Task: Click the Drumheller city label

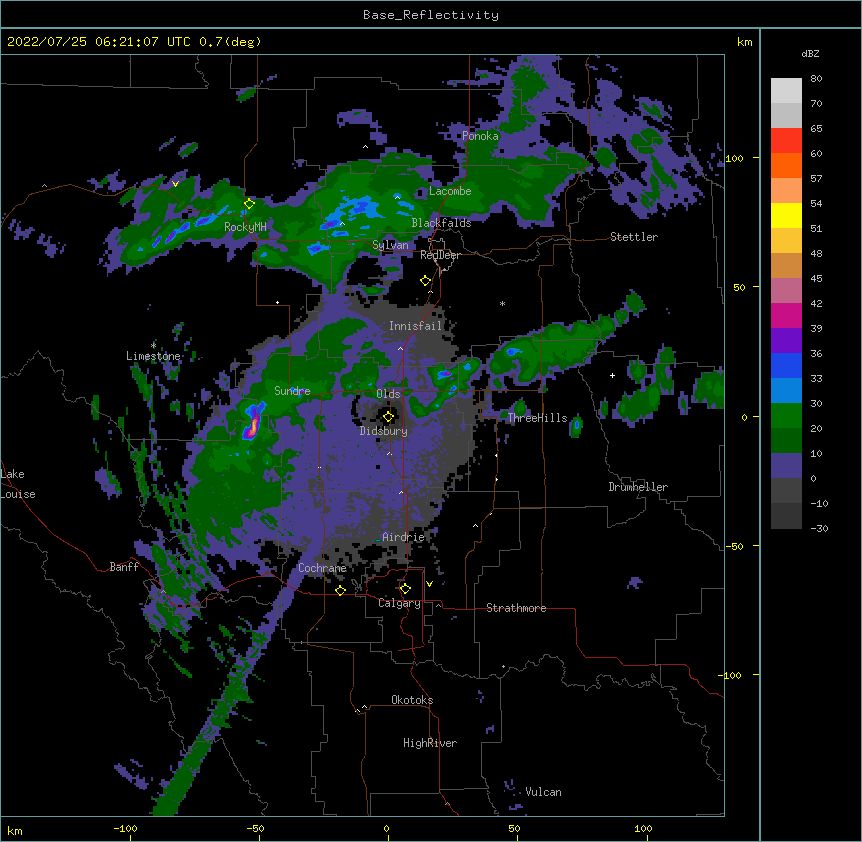Action: 638,487
